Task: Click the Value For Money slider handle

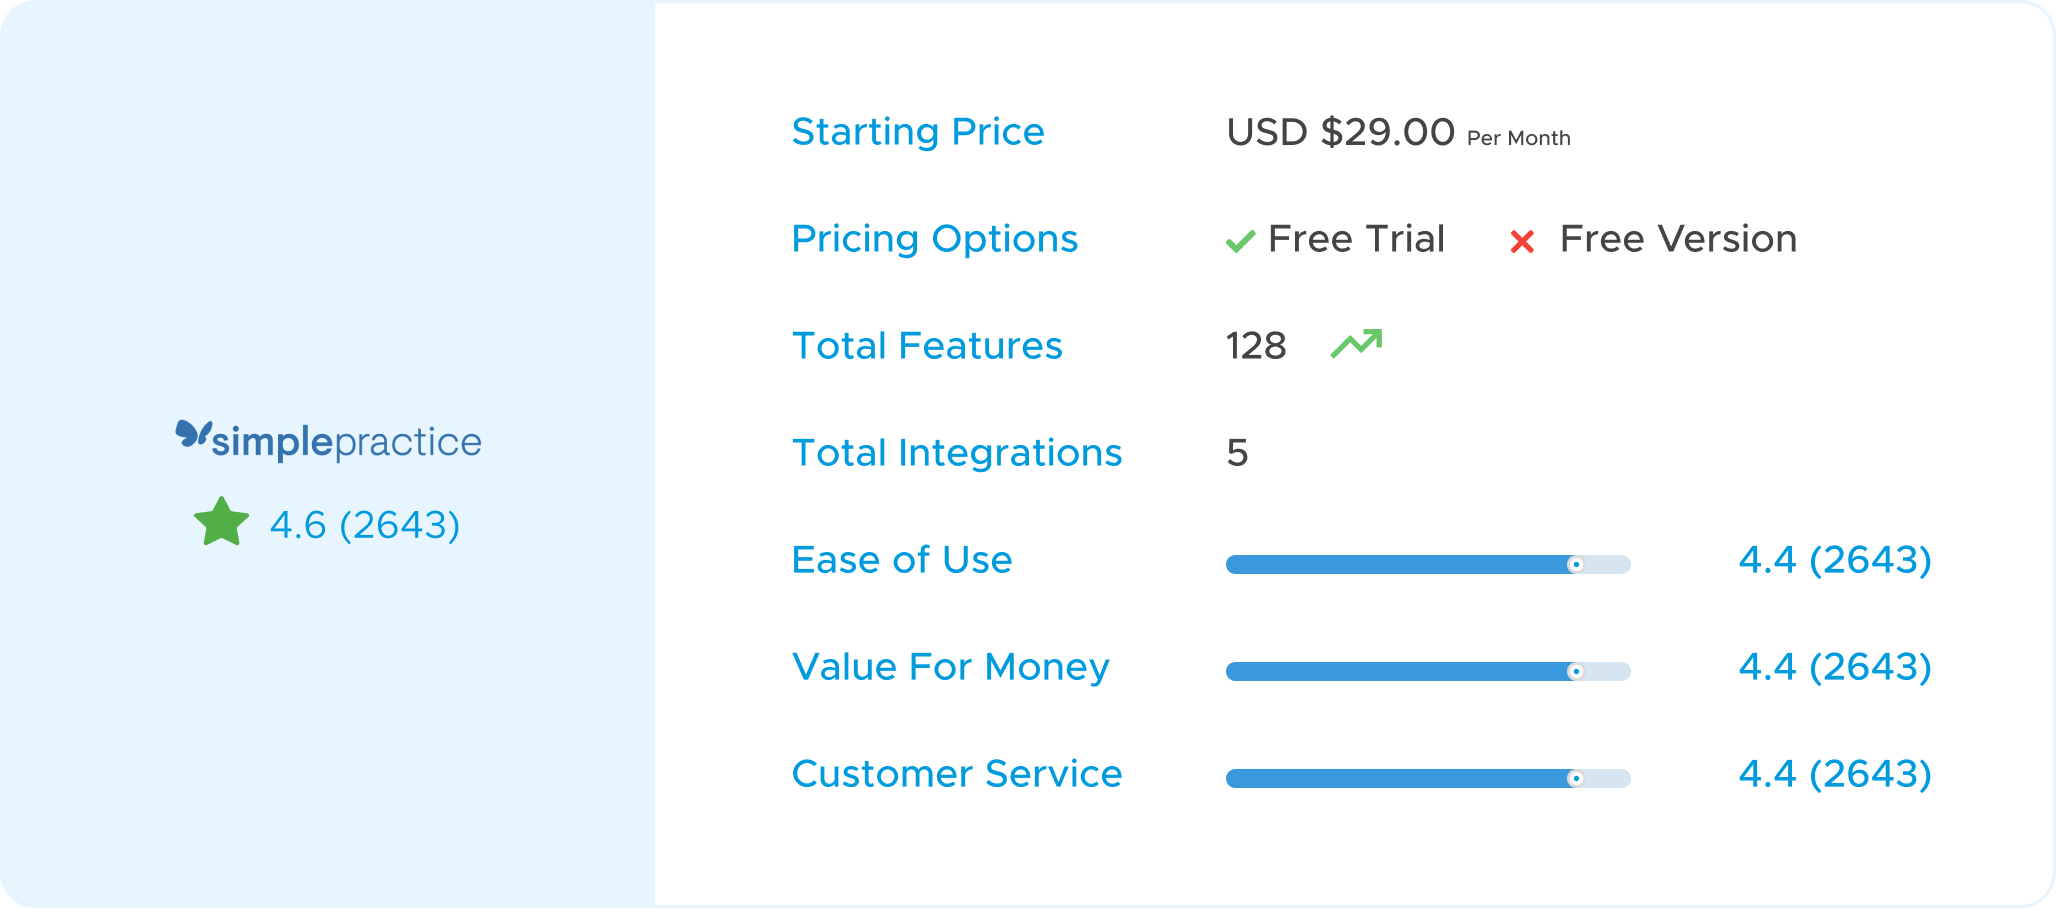Action: 1575,672
